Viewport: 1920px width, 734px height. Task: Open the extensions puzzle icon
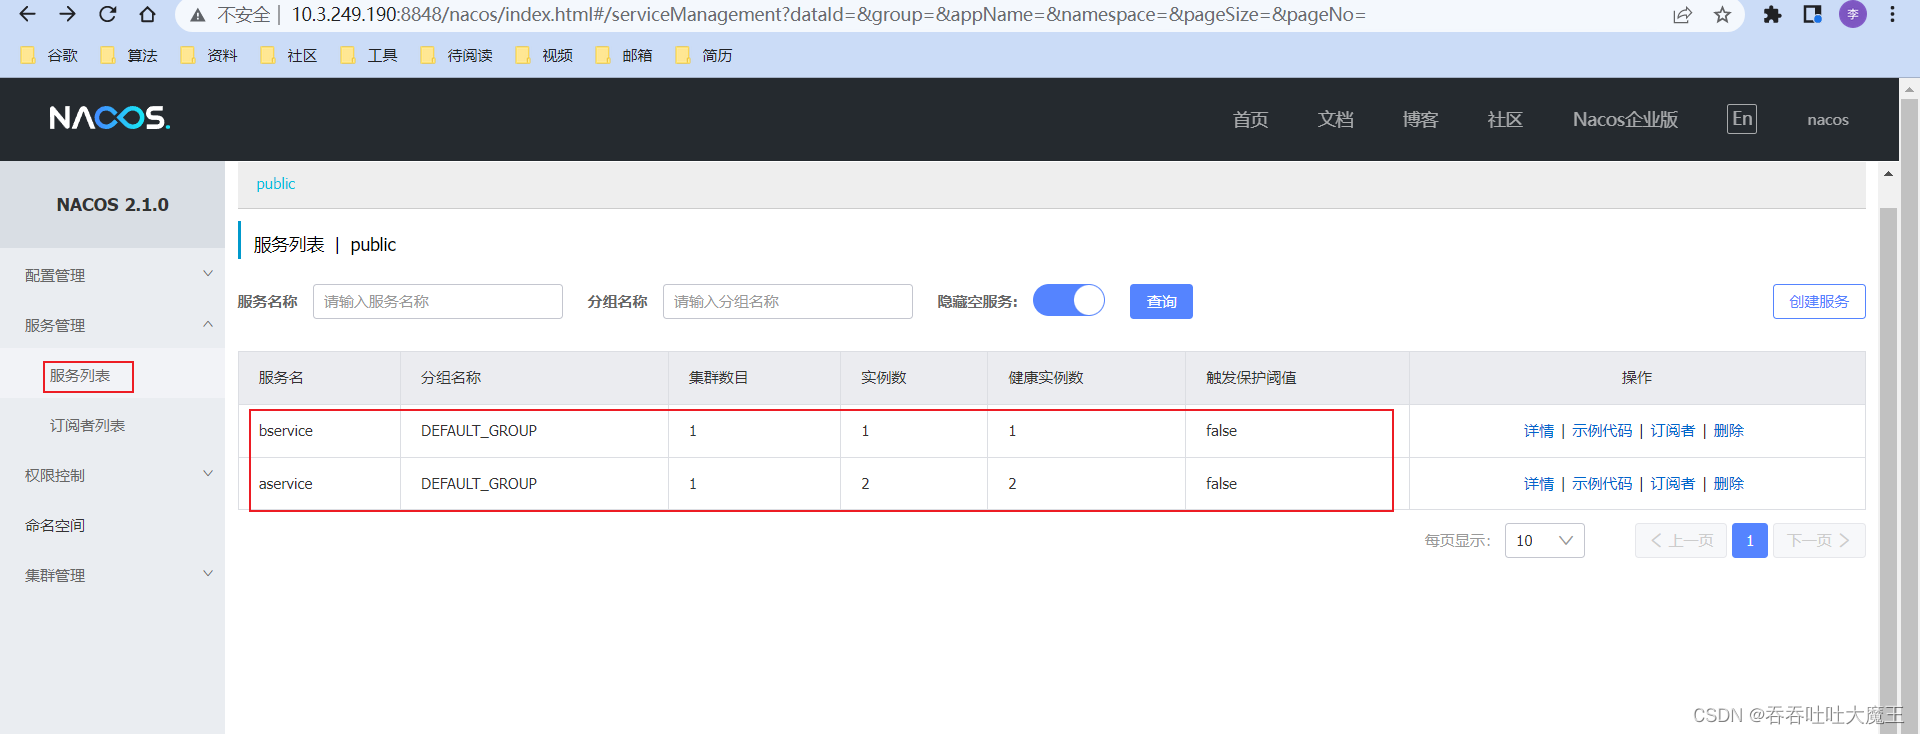(x=1772, y=15)
